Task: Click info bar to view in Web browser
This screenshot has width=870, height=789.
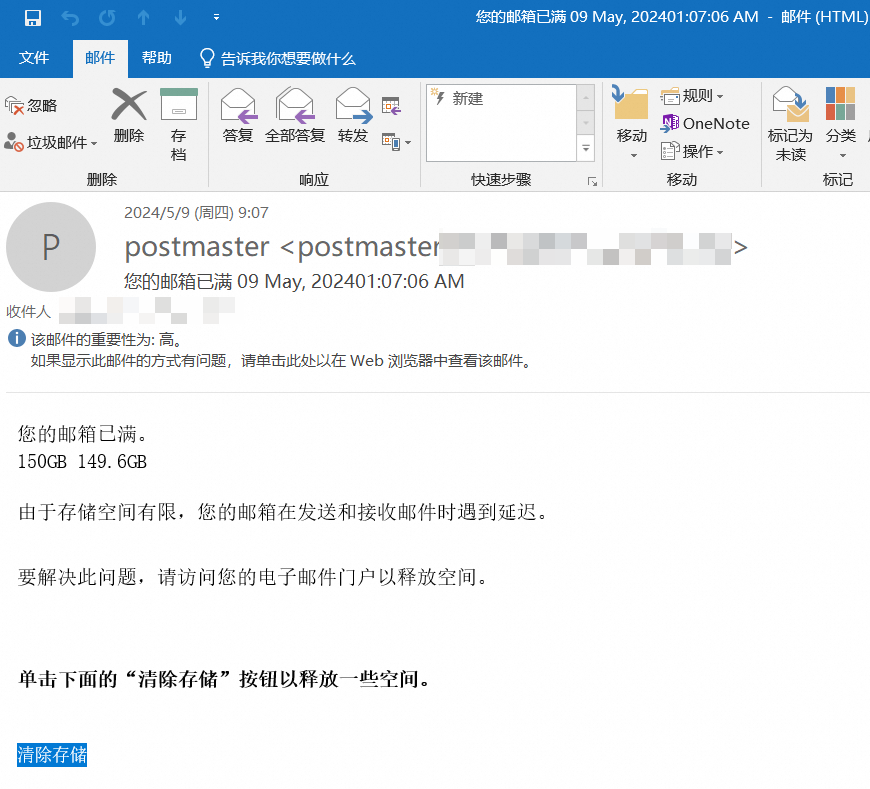Action: 280,361
